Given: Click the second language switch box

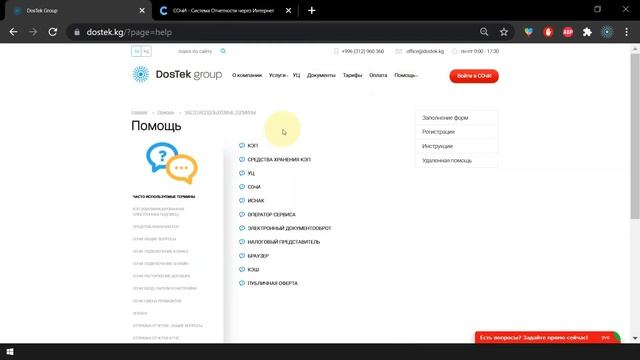Looking at the screenshot, I should (147, 51).
